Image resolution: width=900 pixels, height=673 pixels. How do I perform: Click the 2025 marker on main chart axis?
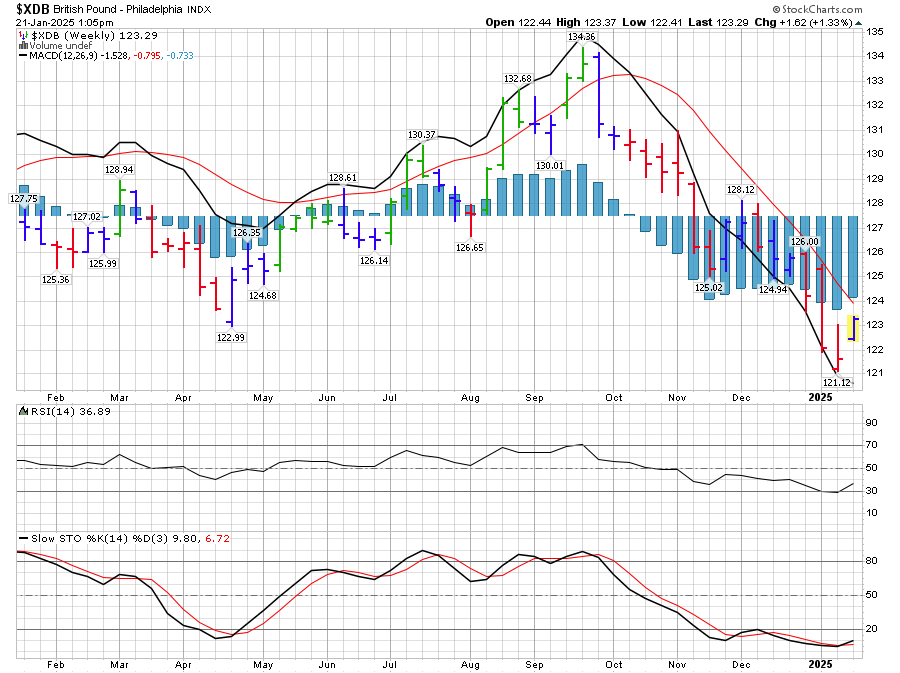820,397
